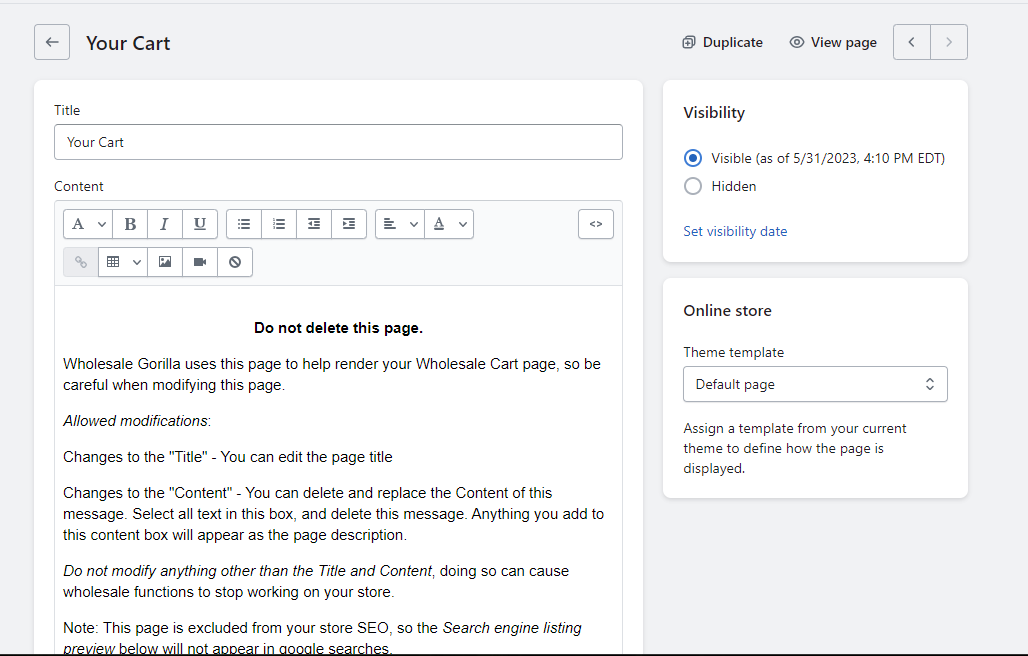Insert a bulleted list

click(244, 224)
